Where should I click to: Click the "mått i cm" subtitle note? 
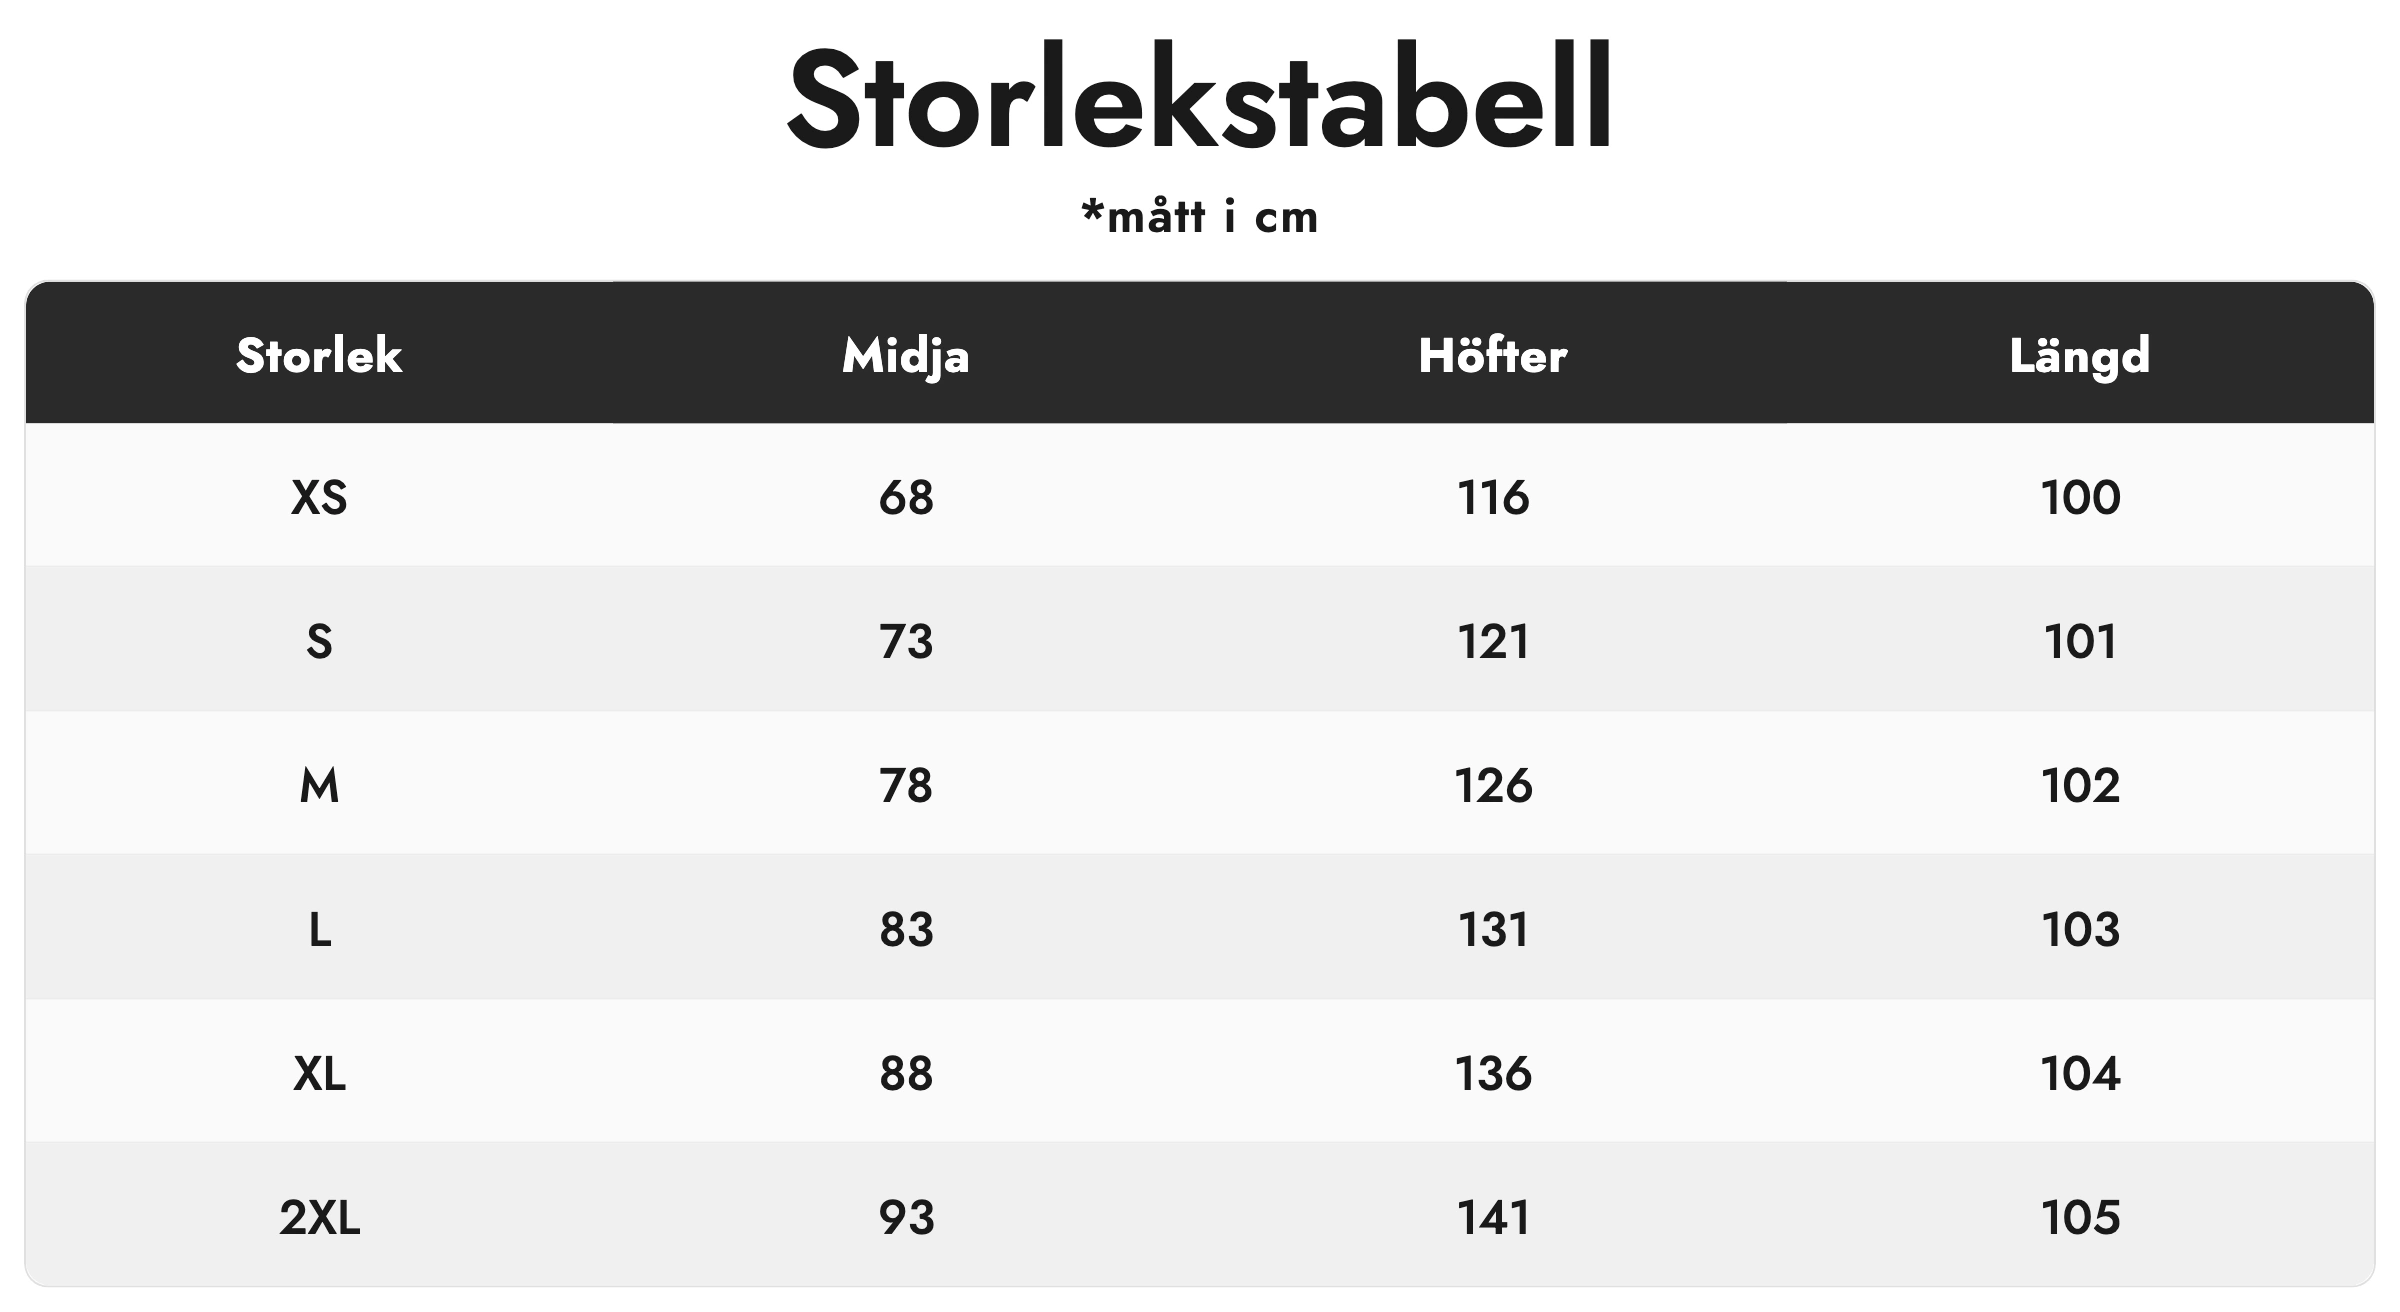click(1199, 217)
